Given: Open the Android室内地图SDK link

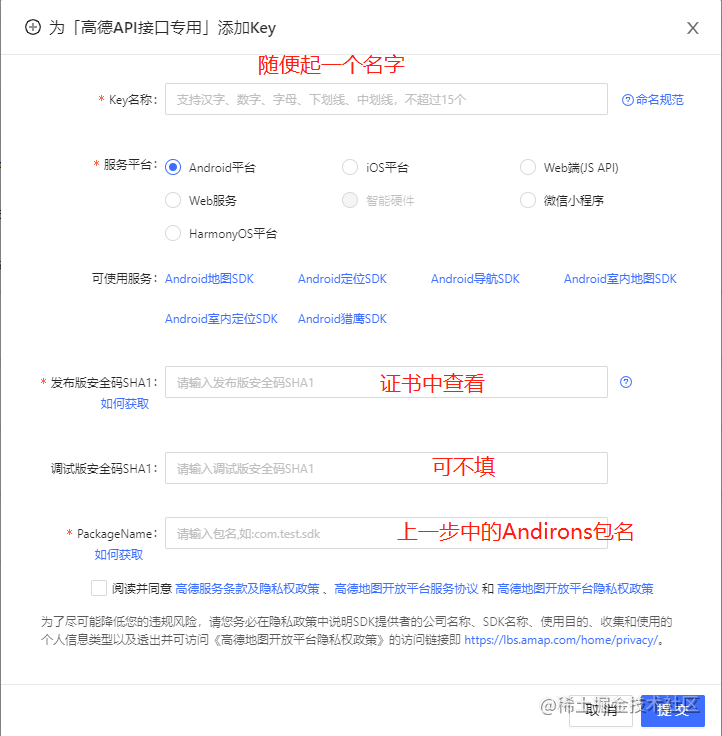Looking at the screenshot, I should pyautogui.click(x=620, y=279).
